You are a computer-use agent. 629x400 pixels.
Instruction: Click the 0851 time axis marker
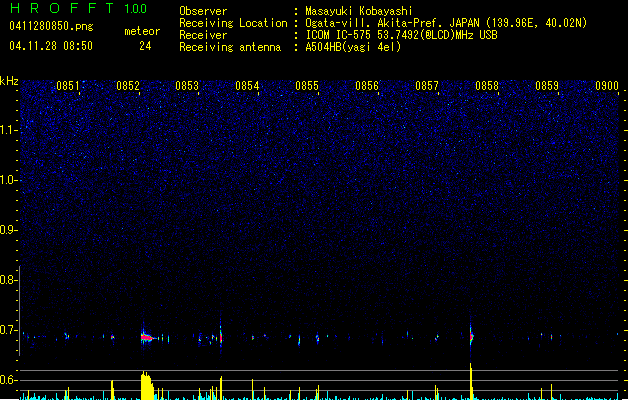coord(68,86)
